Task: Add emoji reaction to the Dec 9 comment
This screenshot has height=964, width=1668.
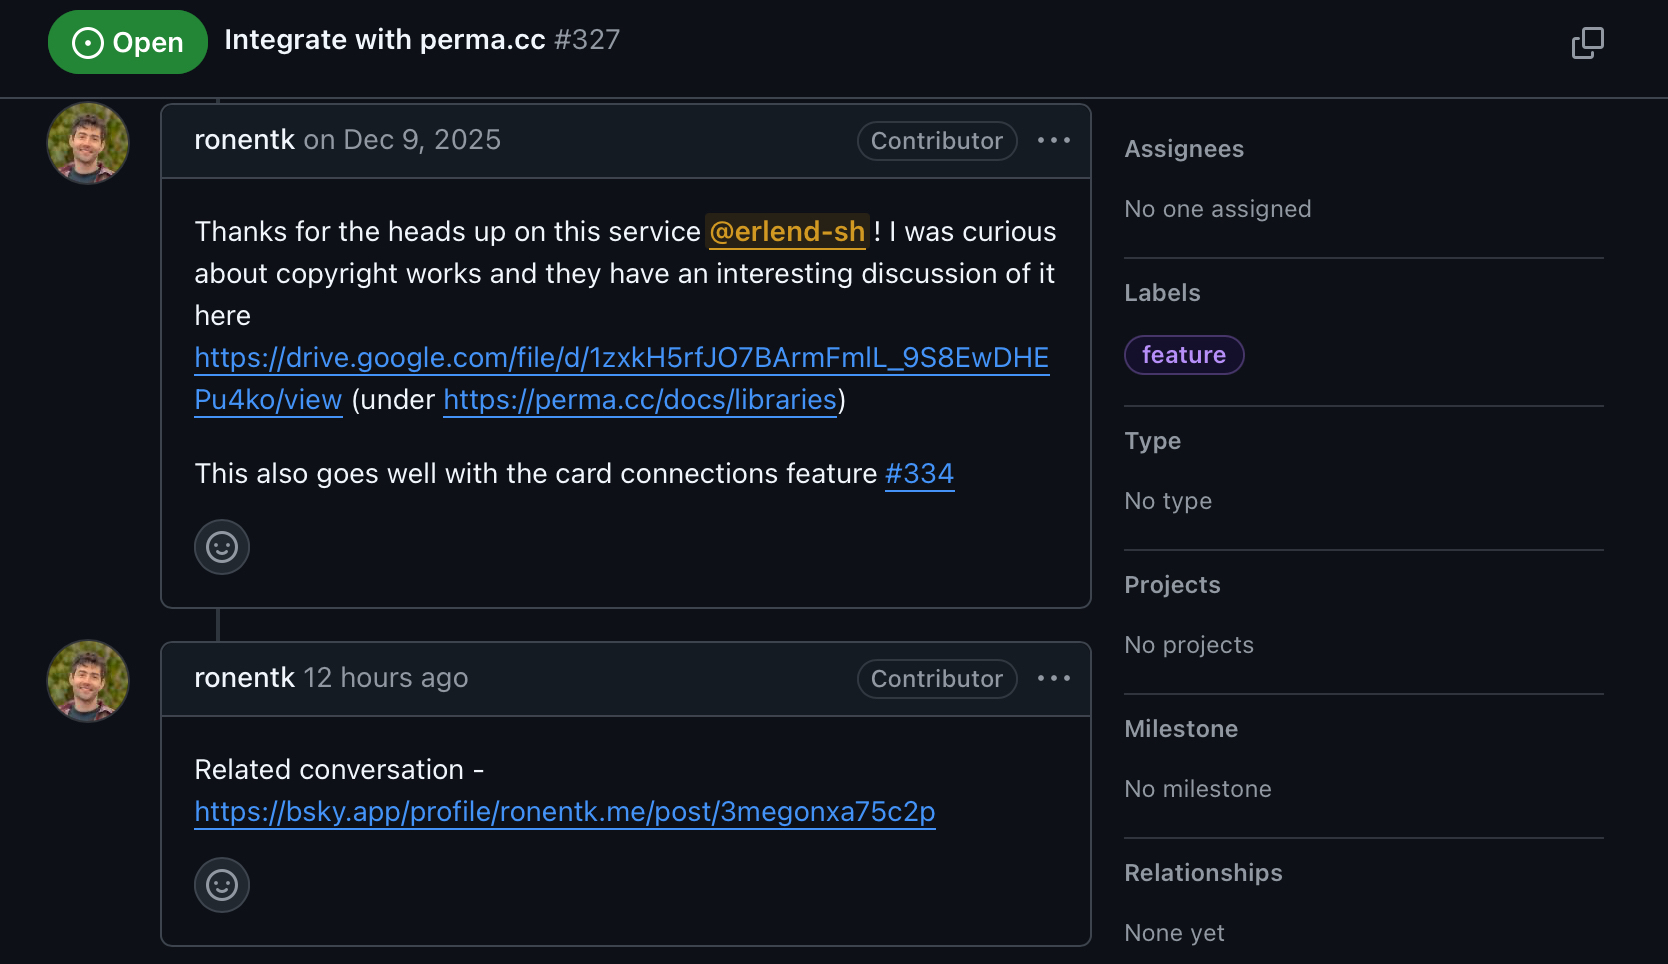Action: [222, 547]
